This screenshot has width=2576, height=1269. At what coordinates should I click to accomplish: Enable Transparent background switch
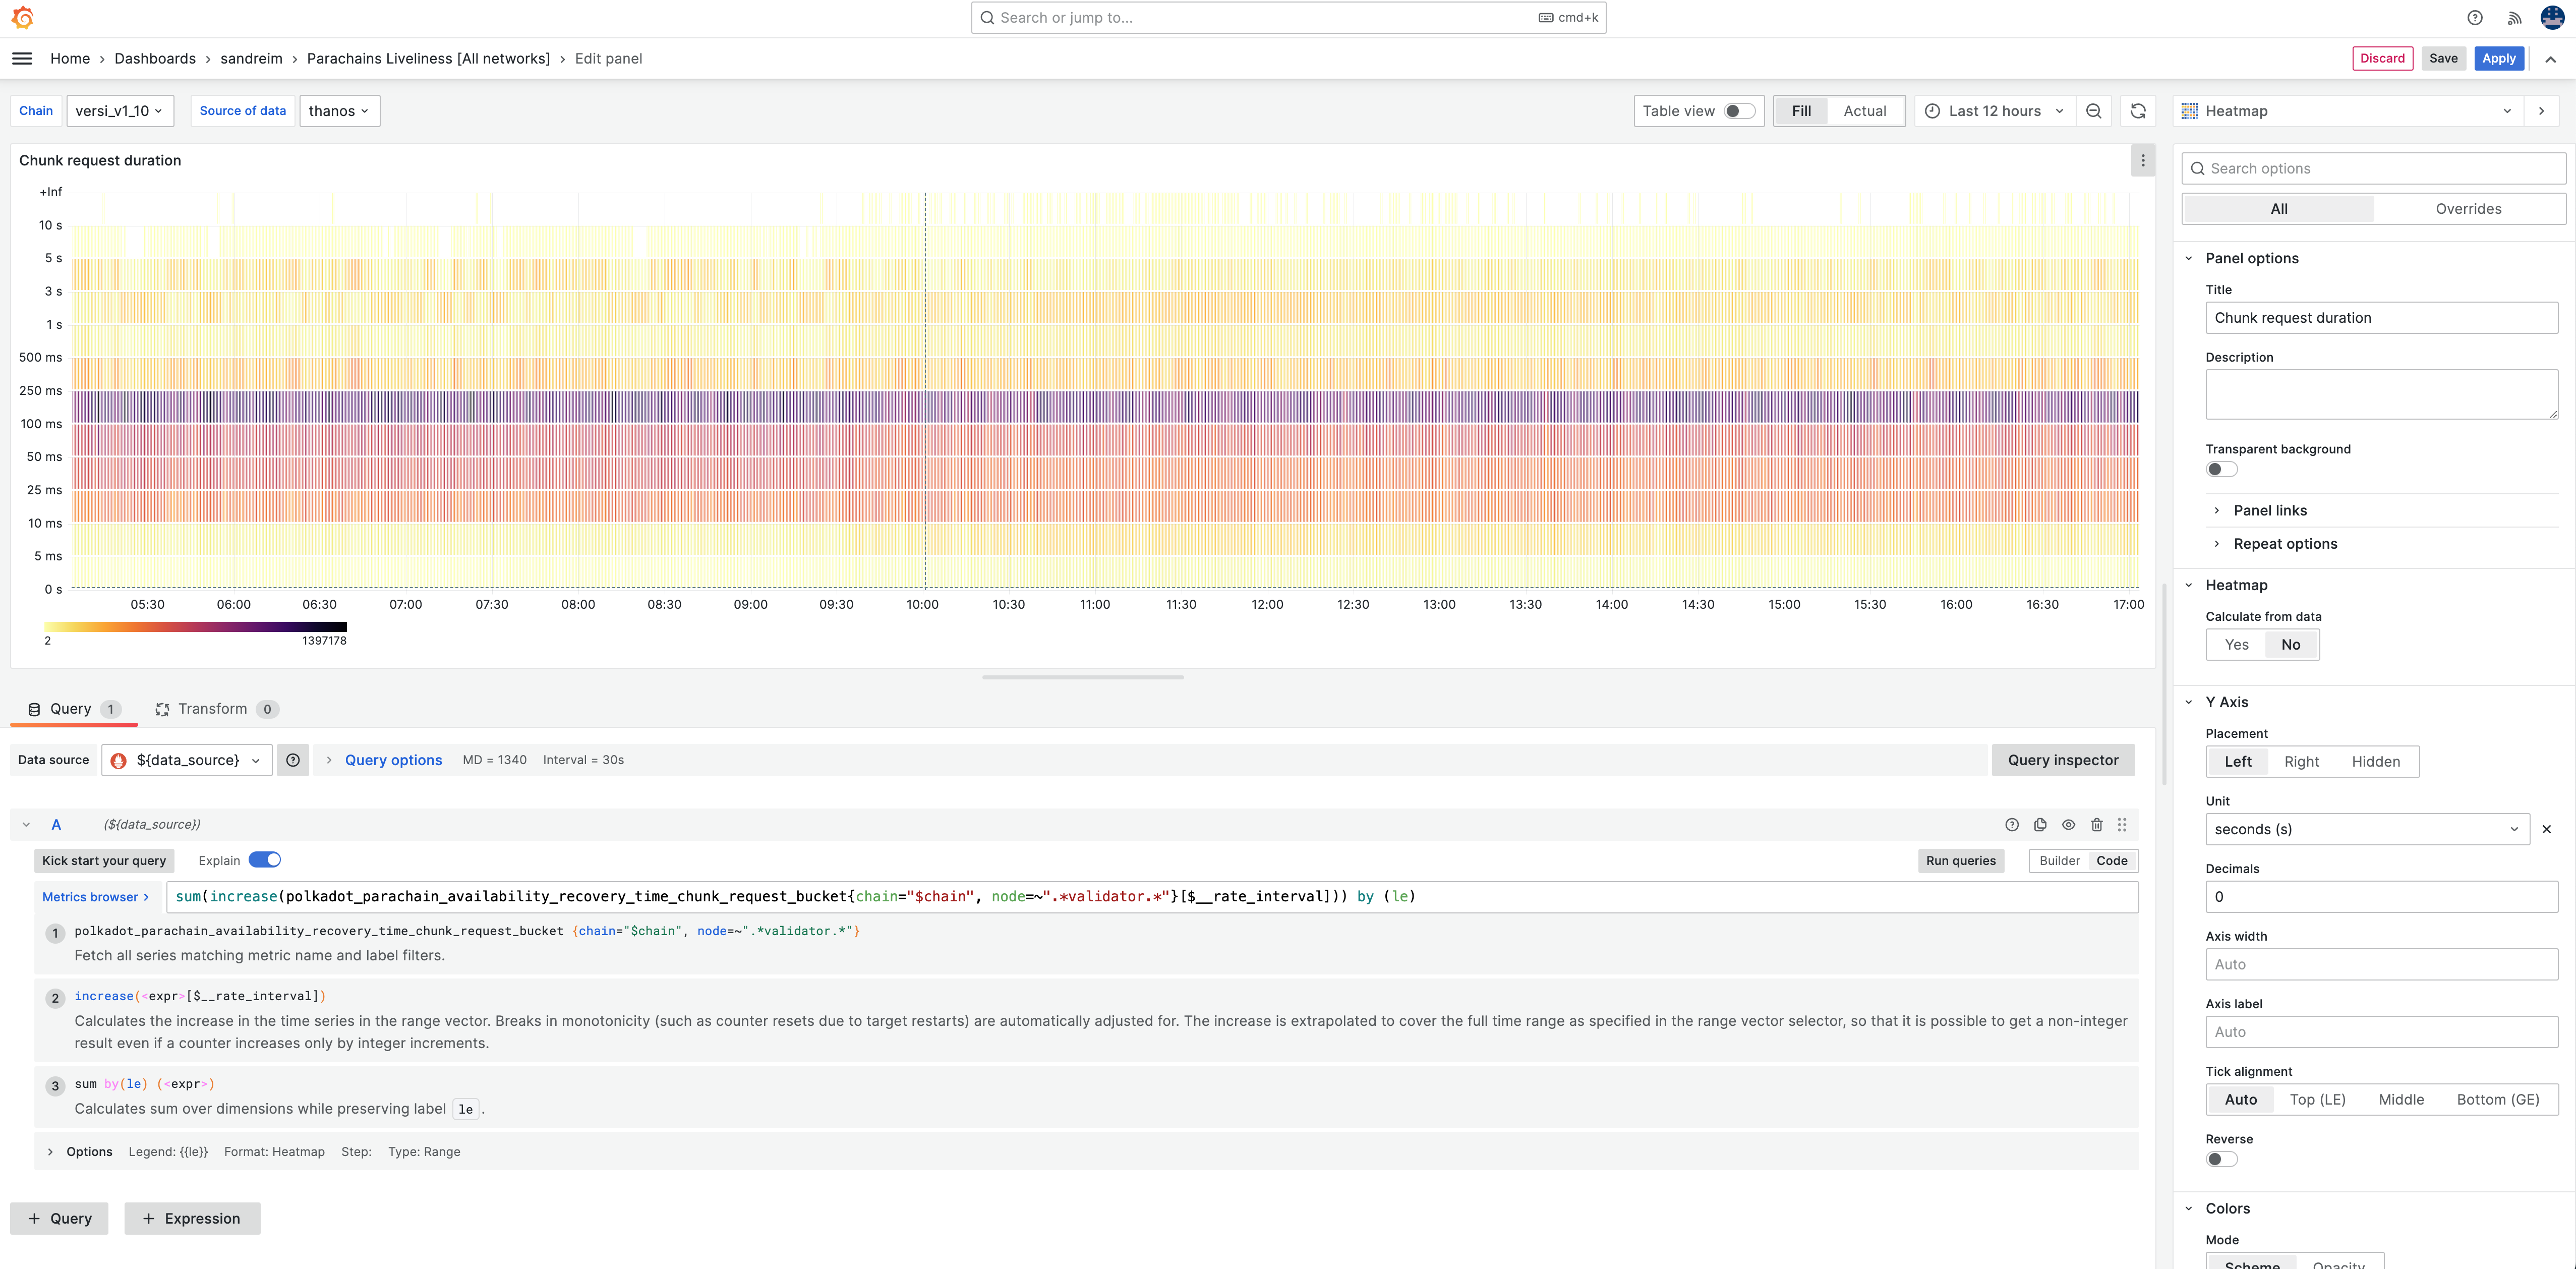pos(2221,470)
